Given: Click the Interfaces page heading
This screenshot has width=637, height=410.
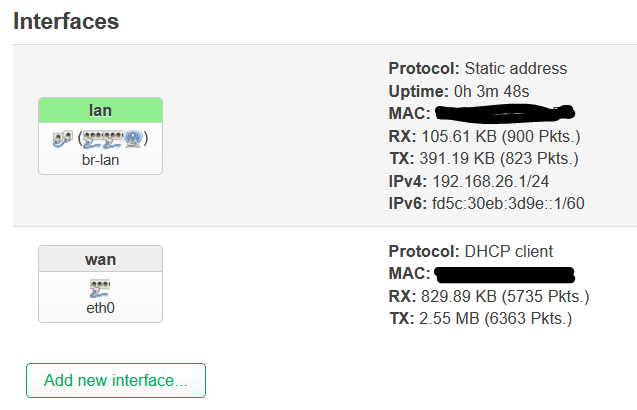Looking at the screenshot, I should [x=66, y=21].
